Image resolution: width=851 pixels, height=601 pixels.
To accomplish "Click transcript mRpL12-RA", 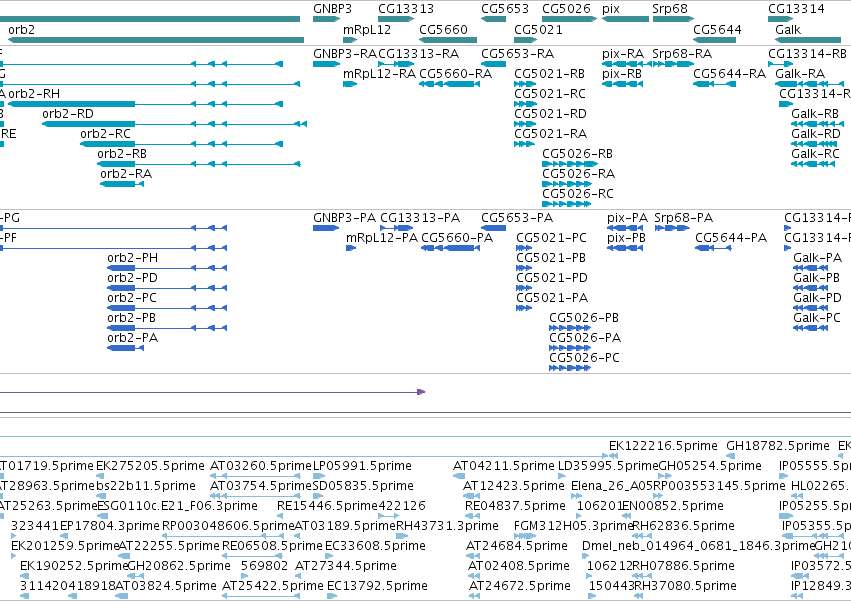I will click(379, 73).
